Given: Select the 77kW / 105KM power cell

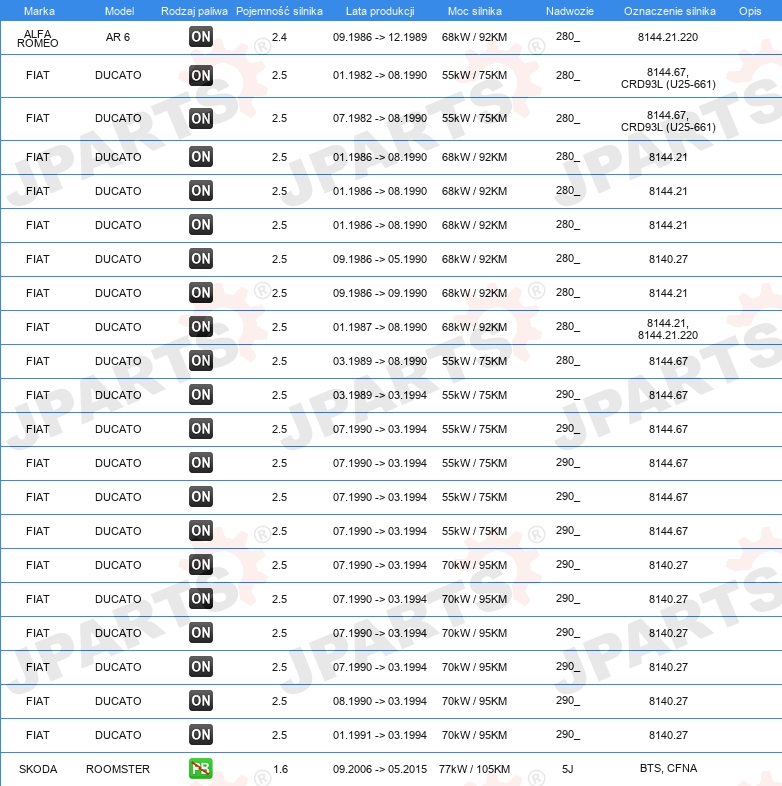Looking at the screenshot, I should (x=474, y=769).
